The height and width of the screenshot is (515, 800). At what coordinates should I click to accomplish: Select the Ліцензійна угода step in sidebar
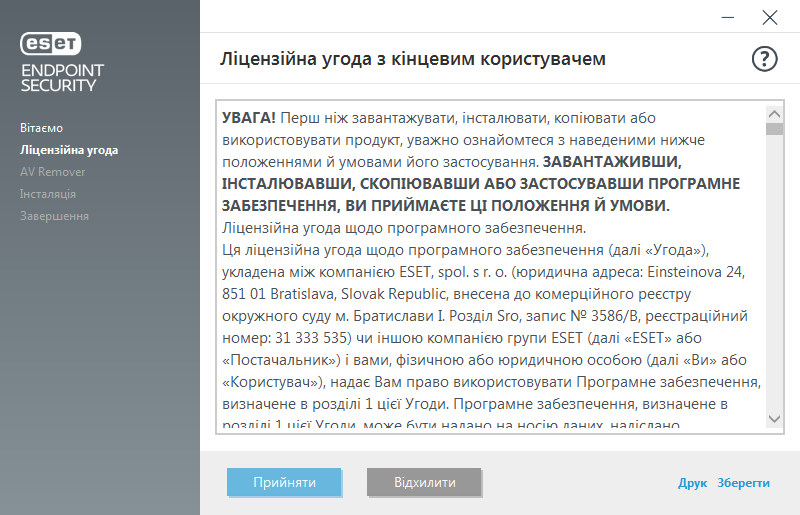click(69, 150)
